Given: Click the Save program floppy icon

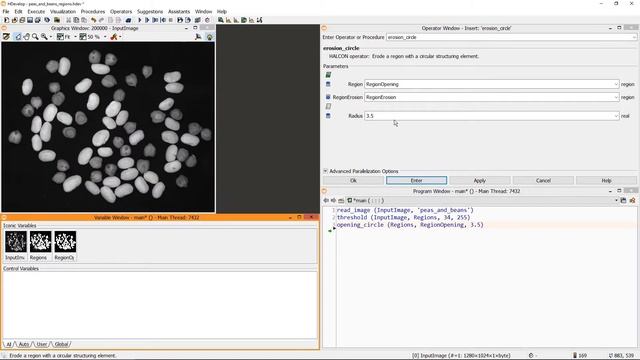Looking at the screenshot, I should pyautogui.click(x=30, y=20).
